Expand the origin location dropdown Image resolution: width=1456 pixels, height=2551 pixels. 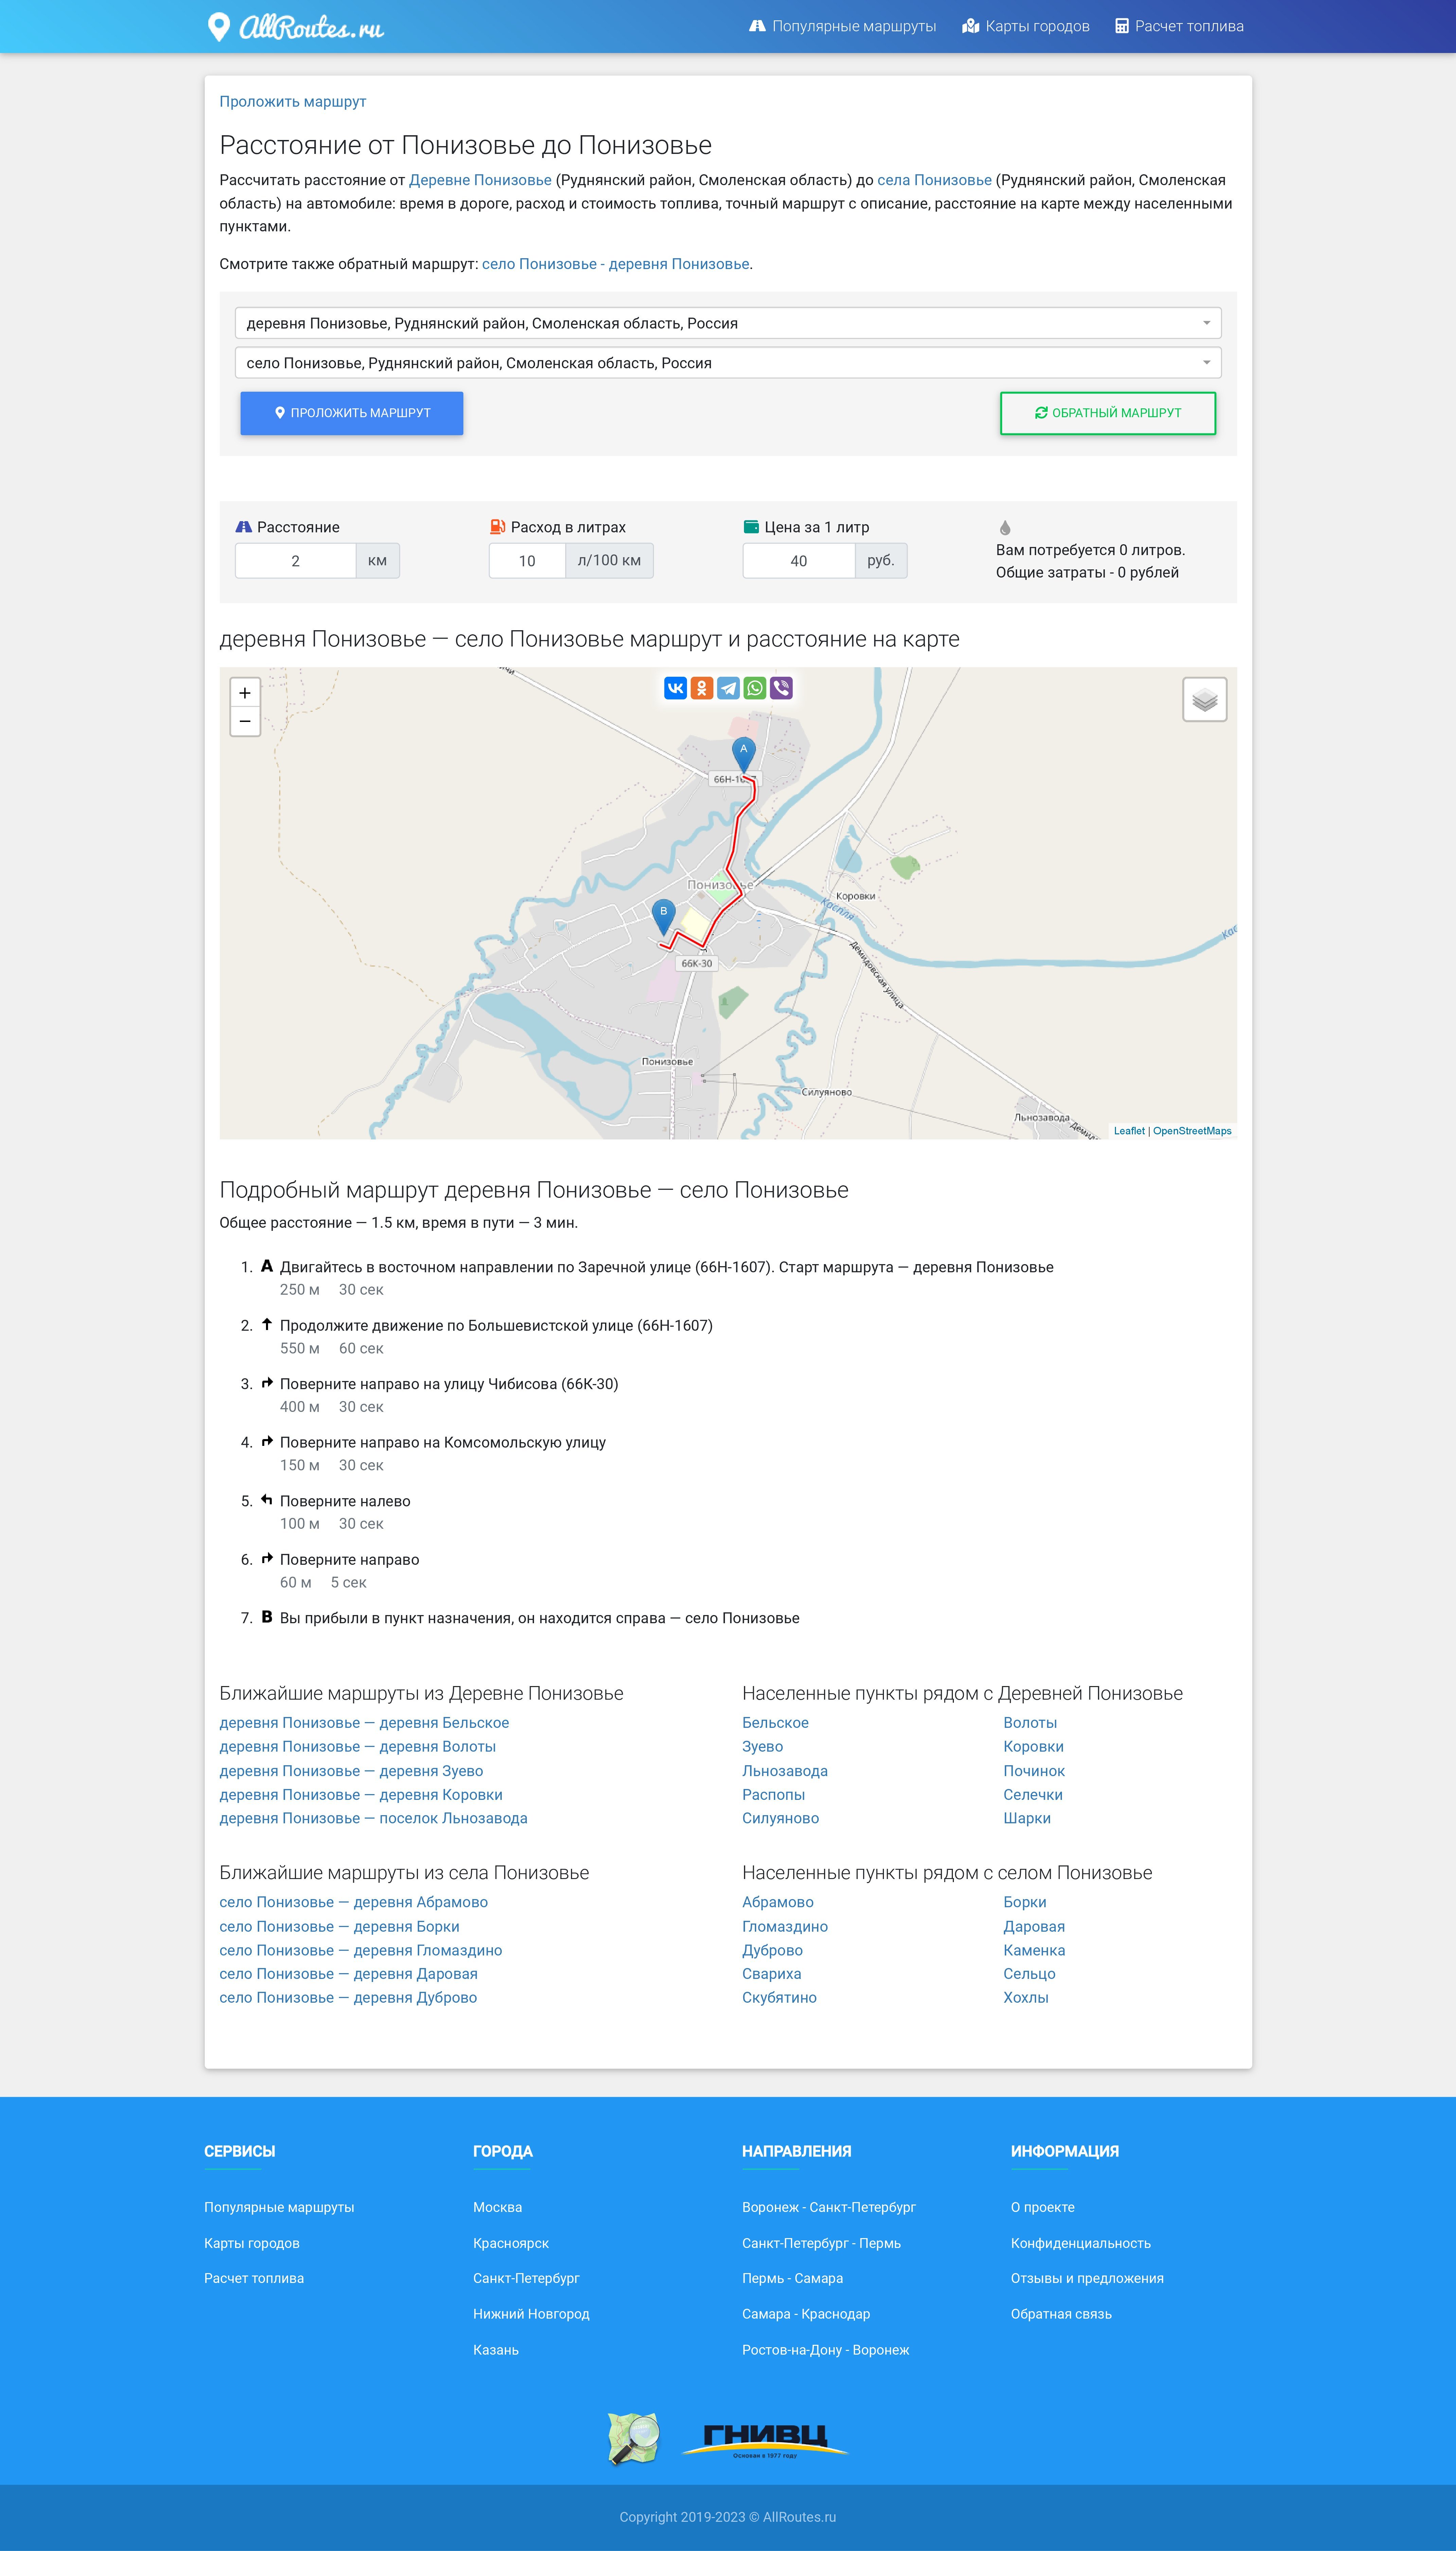[x=728, y=323]
